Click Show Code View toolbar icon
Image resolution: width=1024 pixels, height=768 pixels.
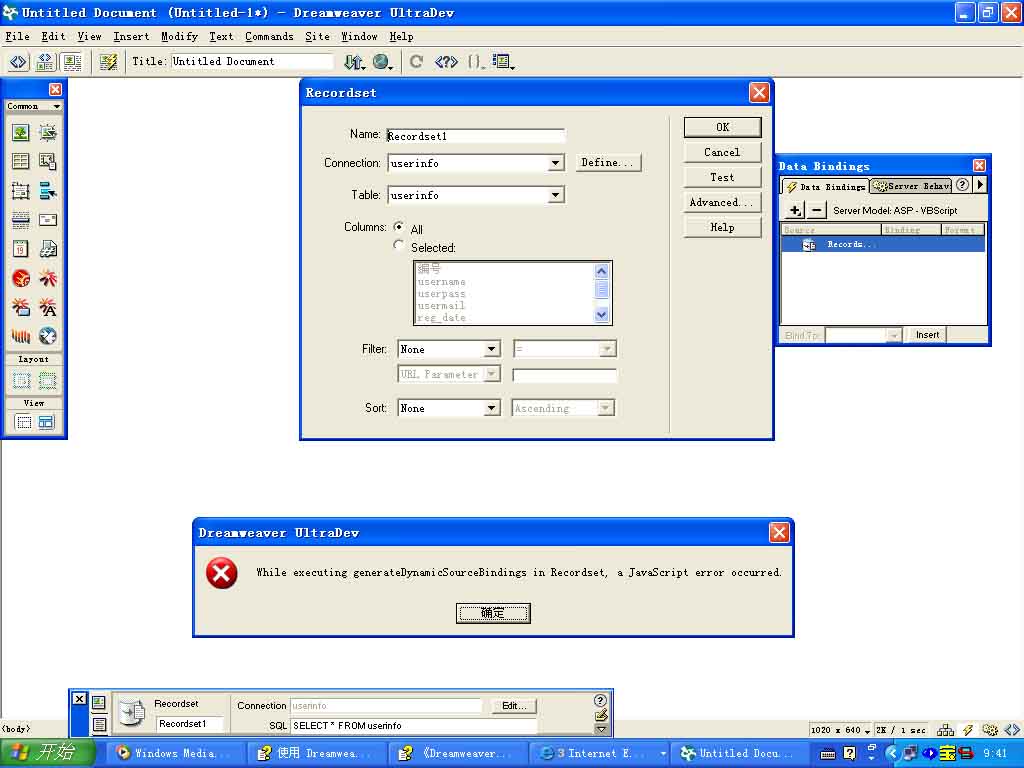pyautogui.click(x=19, y=62)
